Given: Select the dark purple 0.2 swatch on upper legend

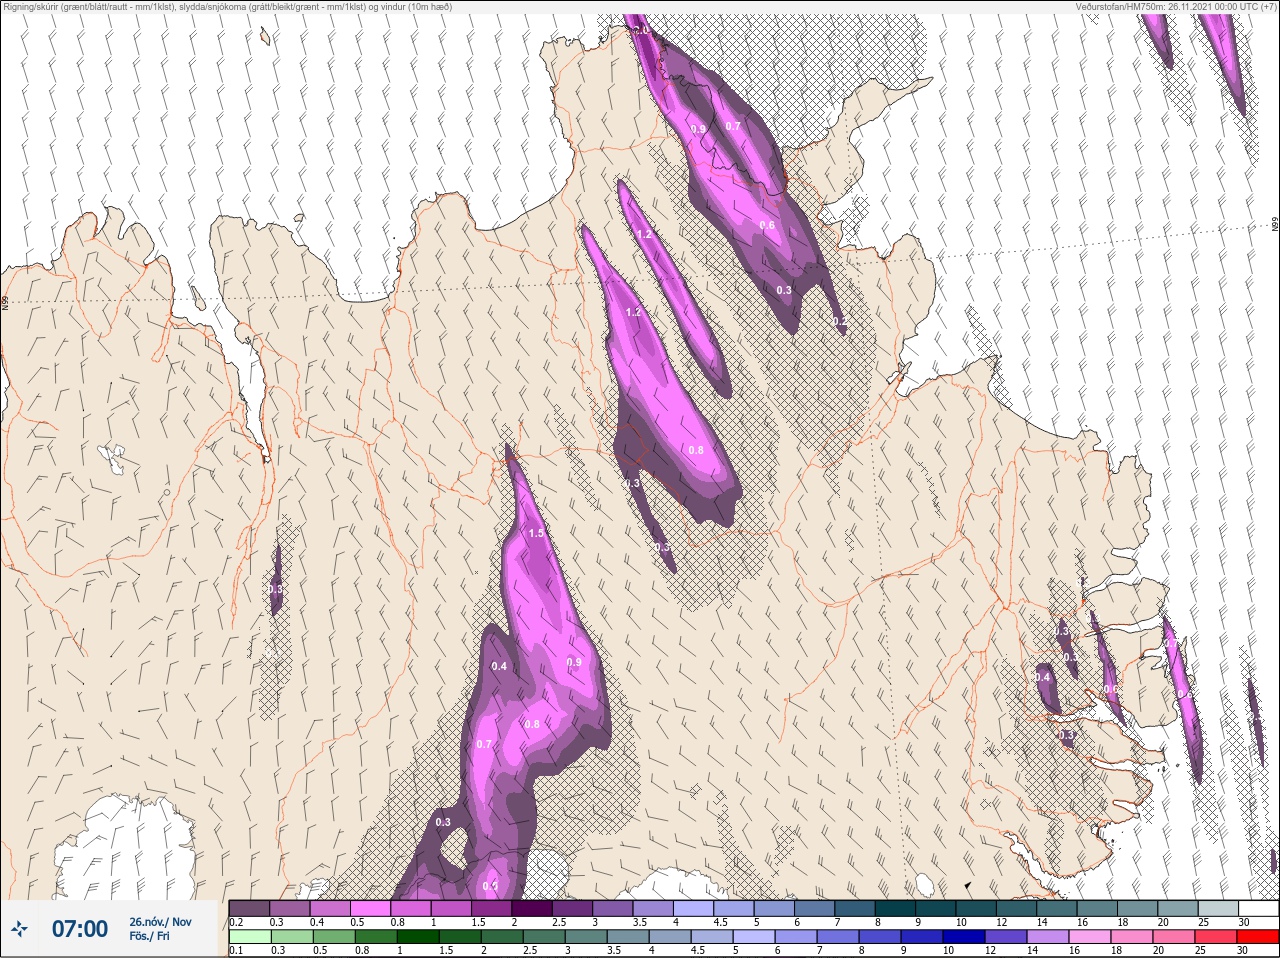Looking at the screenshot, I should pos(249,908).
